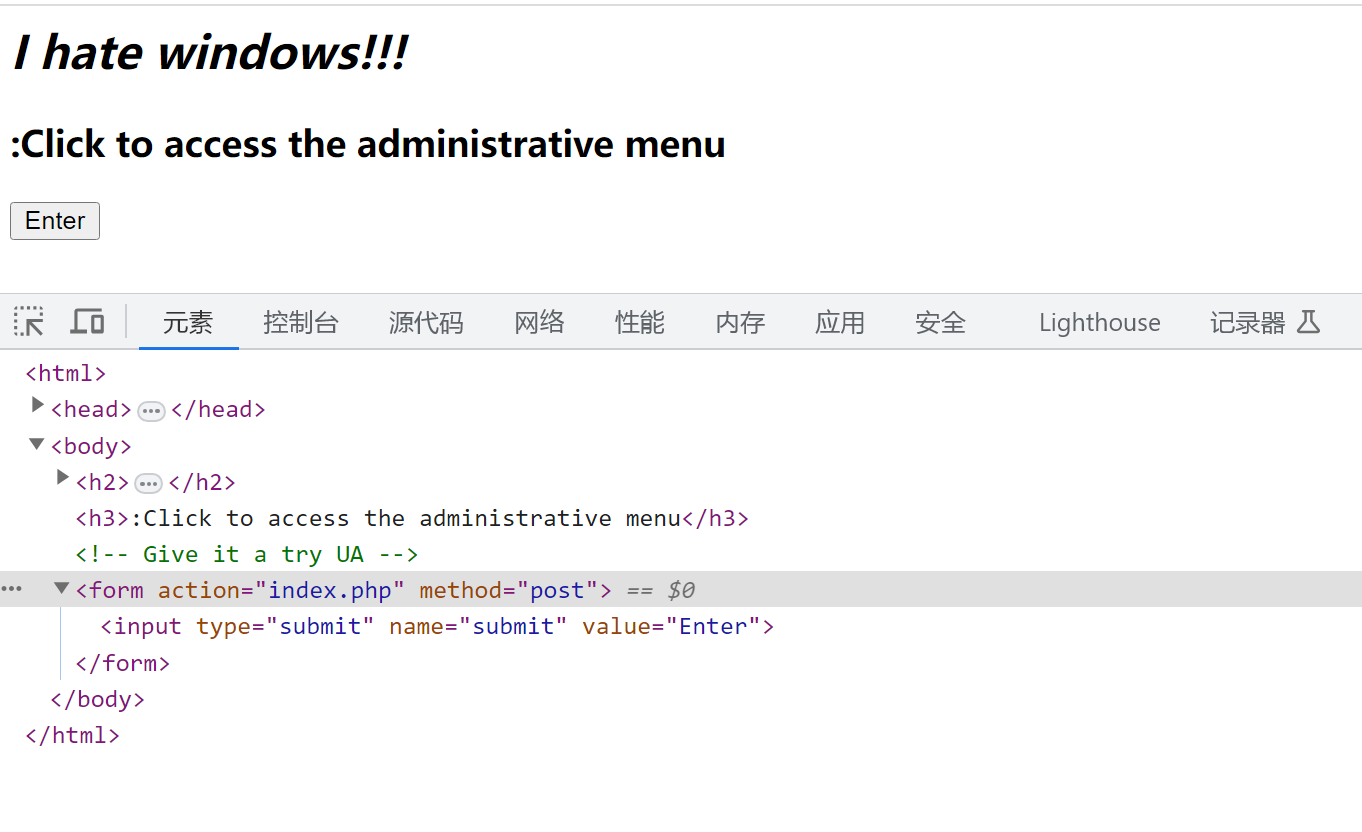Image resolution: width=1362 pixels, height=832 pixels.
Task: Switch to the 应用 tab
Action: click(x=840, y=322)
